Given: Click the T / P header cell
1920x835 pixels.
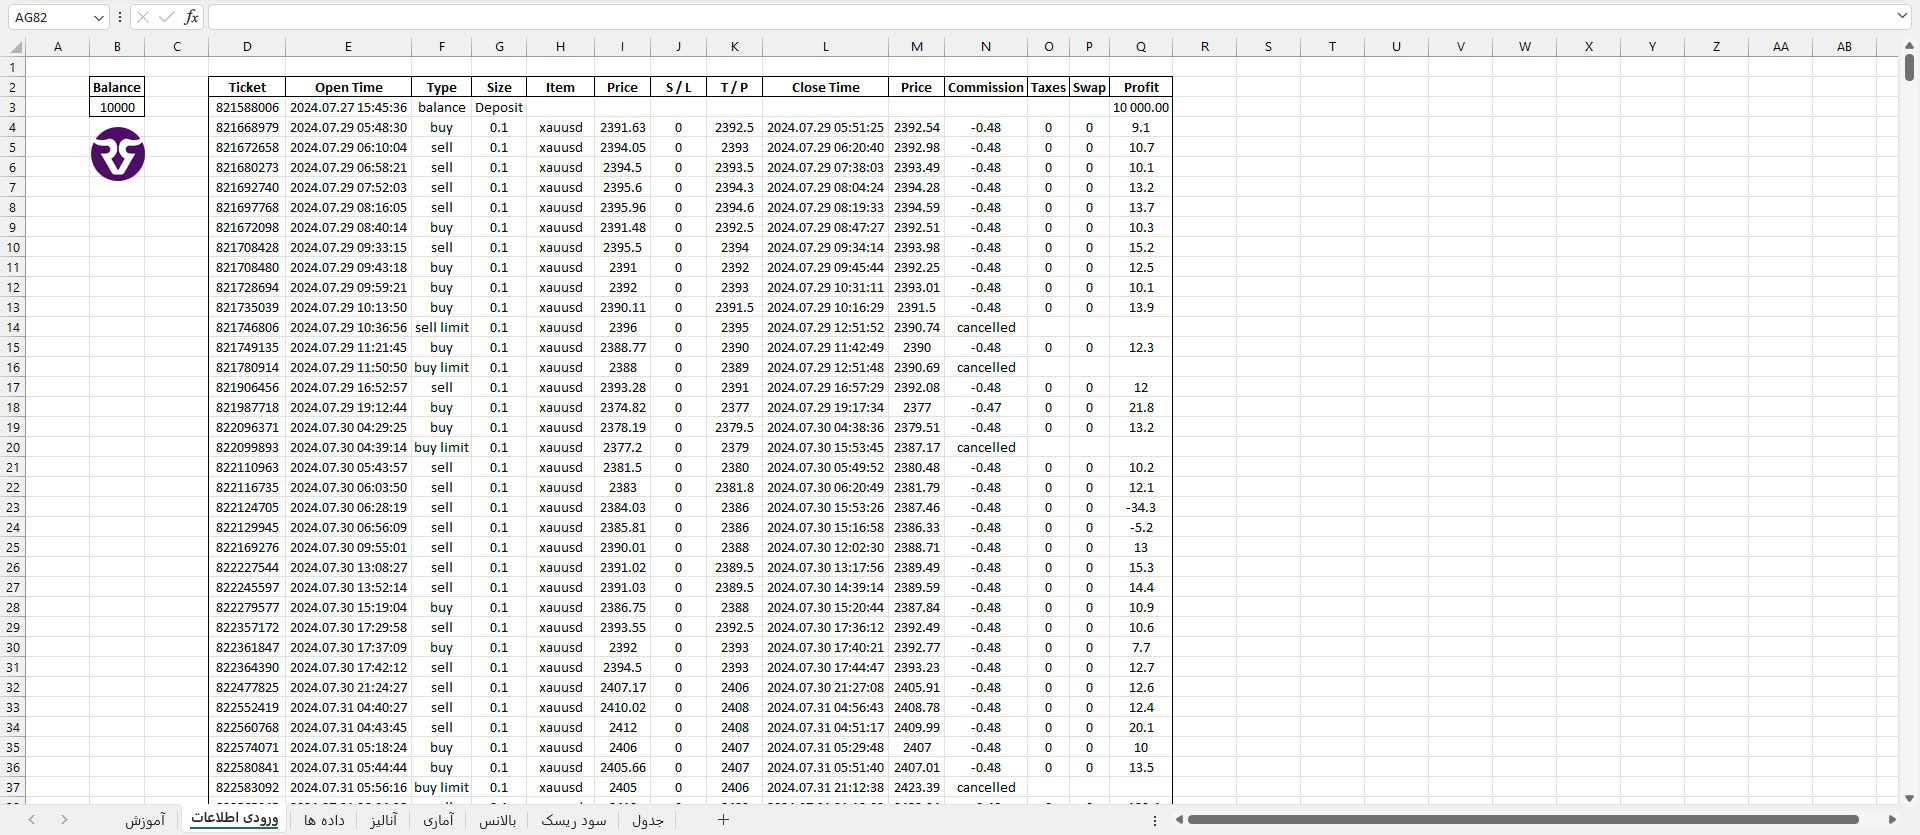Looking at the screenshot, I should click(x=734, y=87).
